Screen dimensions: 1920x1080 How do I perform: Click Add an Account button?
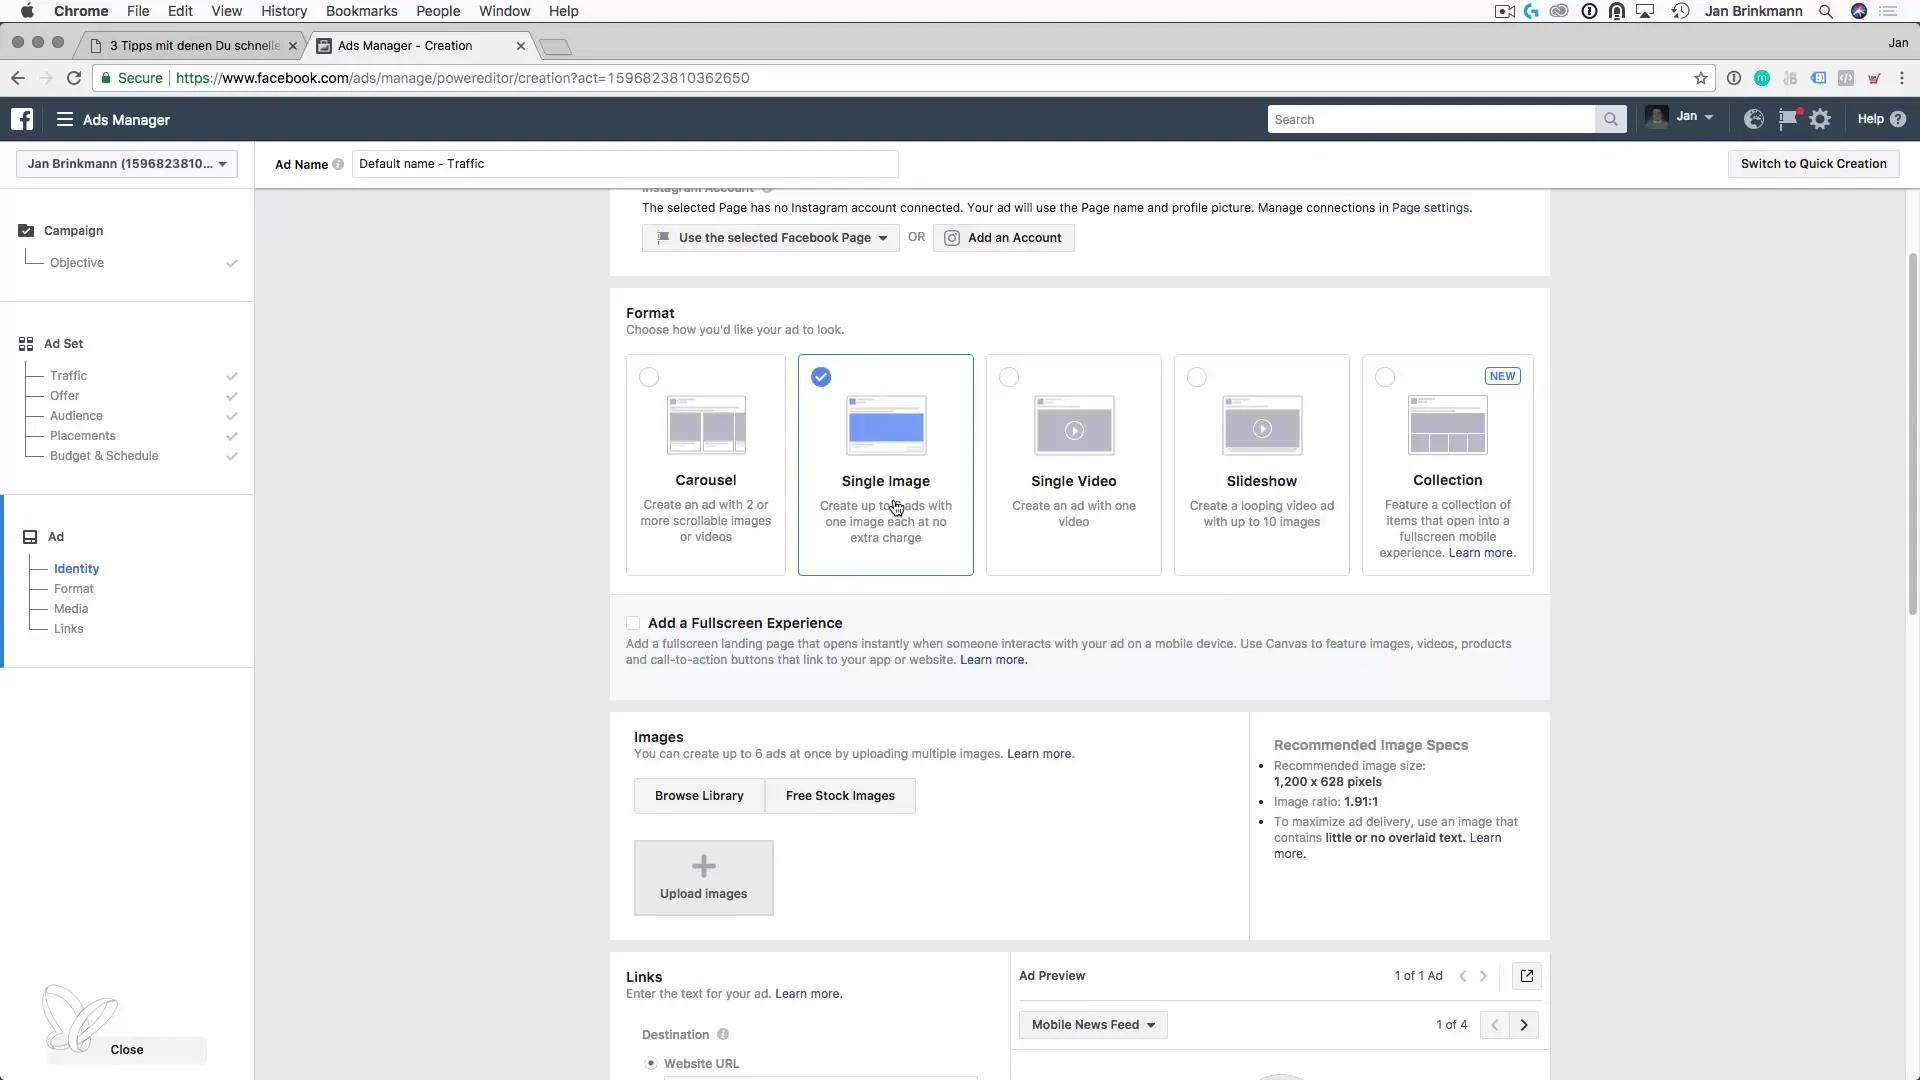pyautogui.click(x=1004, y=238)
